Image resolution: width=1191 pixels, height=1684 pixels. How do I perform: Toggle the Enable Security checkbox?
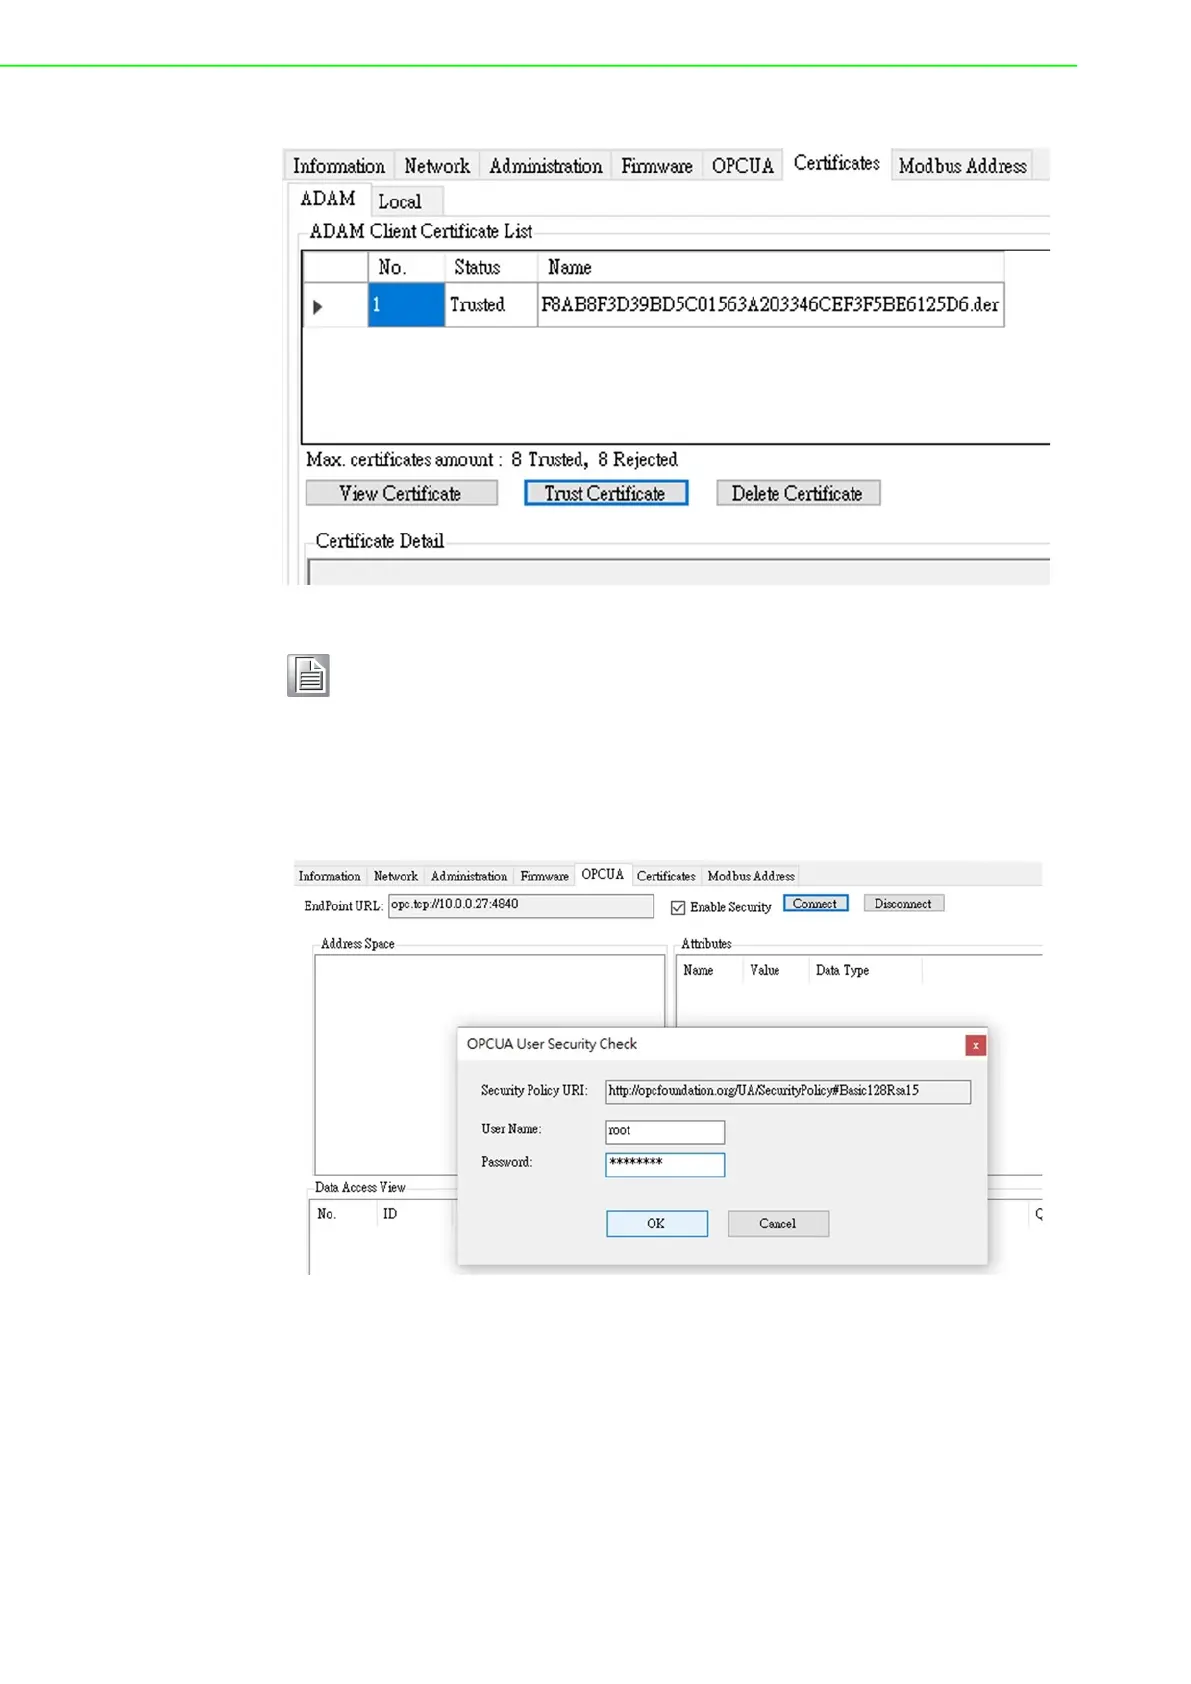point(678,907)
